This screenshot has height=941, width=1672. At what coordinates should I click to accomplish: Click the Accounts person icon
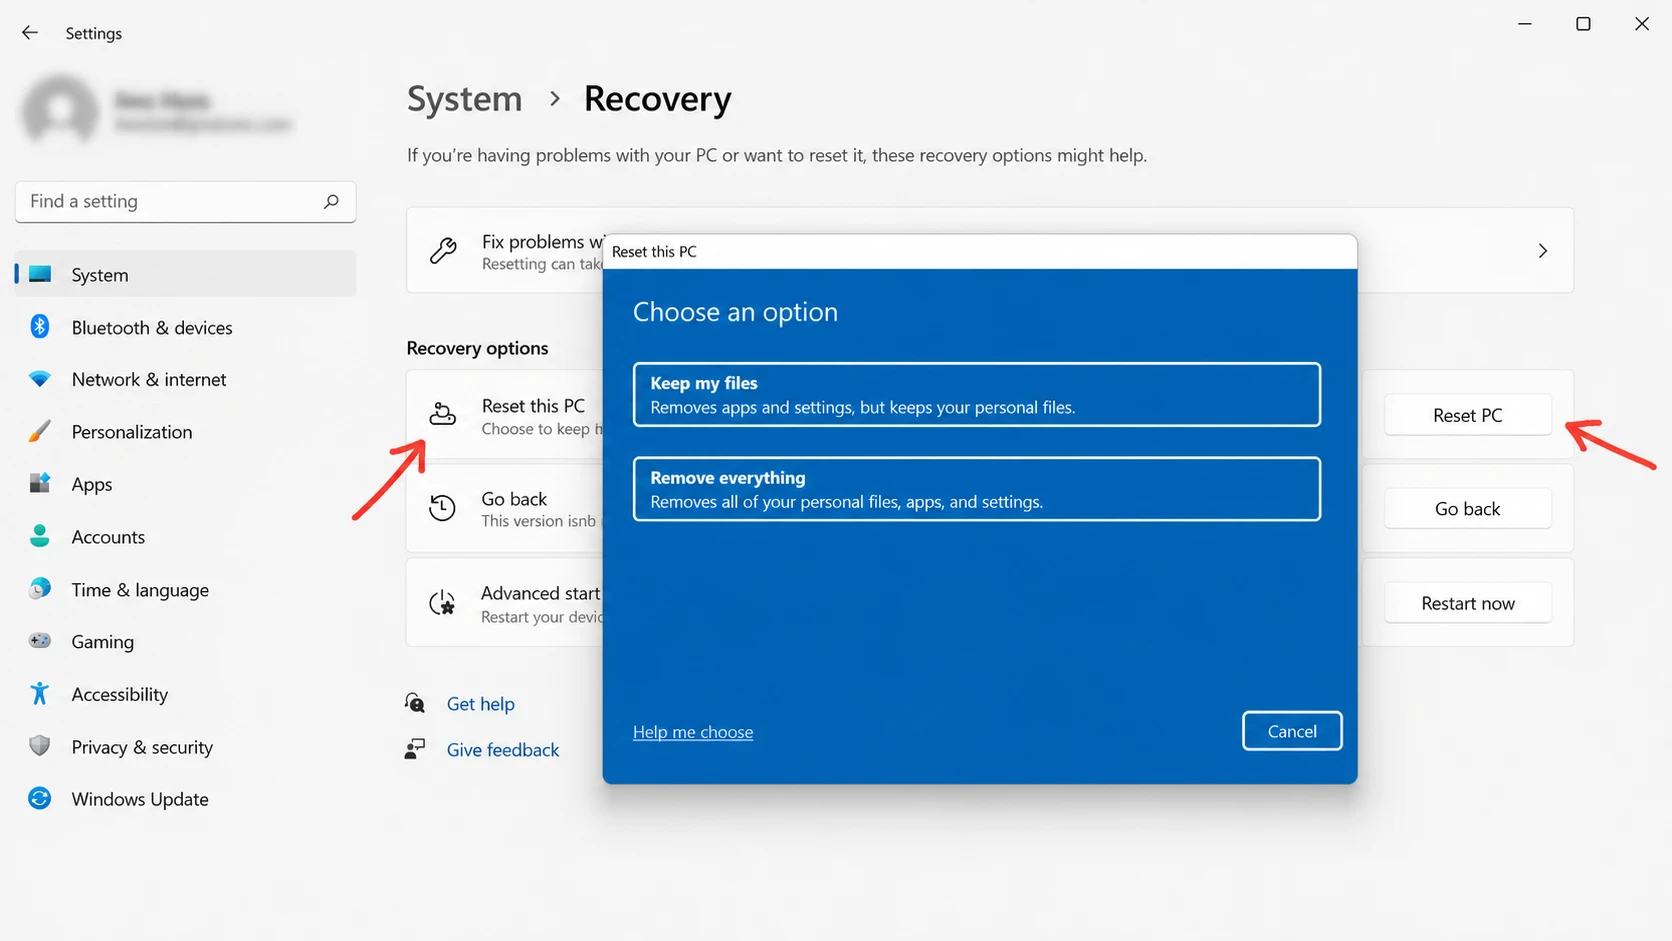click(40, 536)
